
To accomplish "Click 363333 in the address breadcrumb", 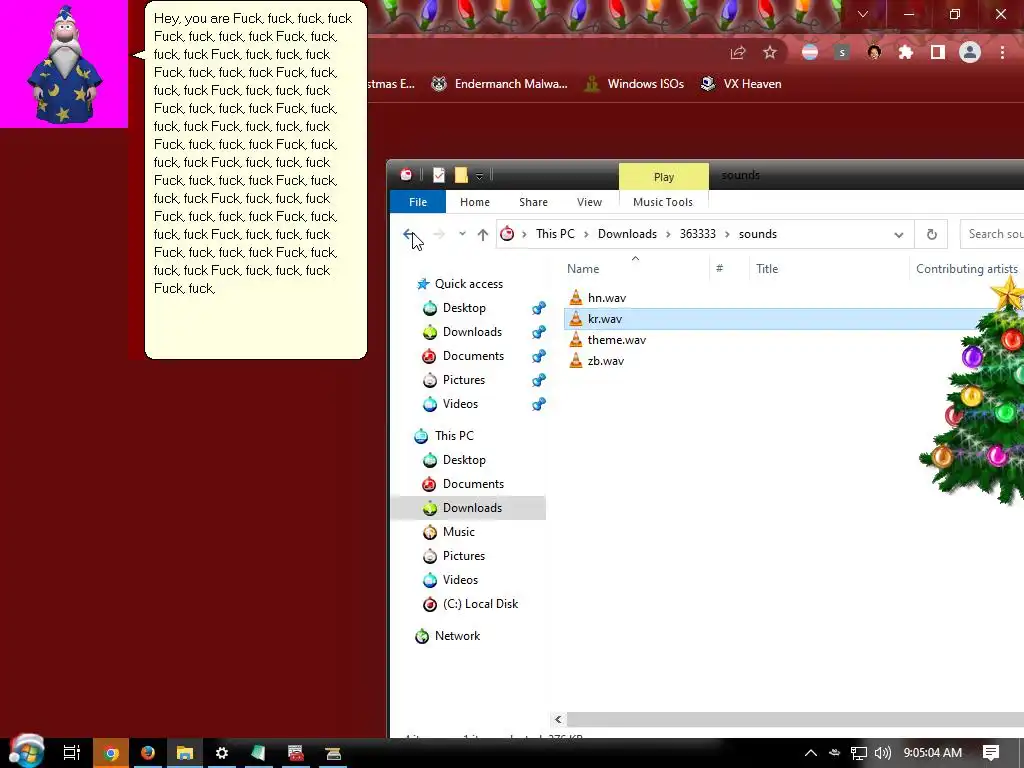I will [697, 234].
